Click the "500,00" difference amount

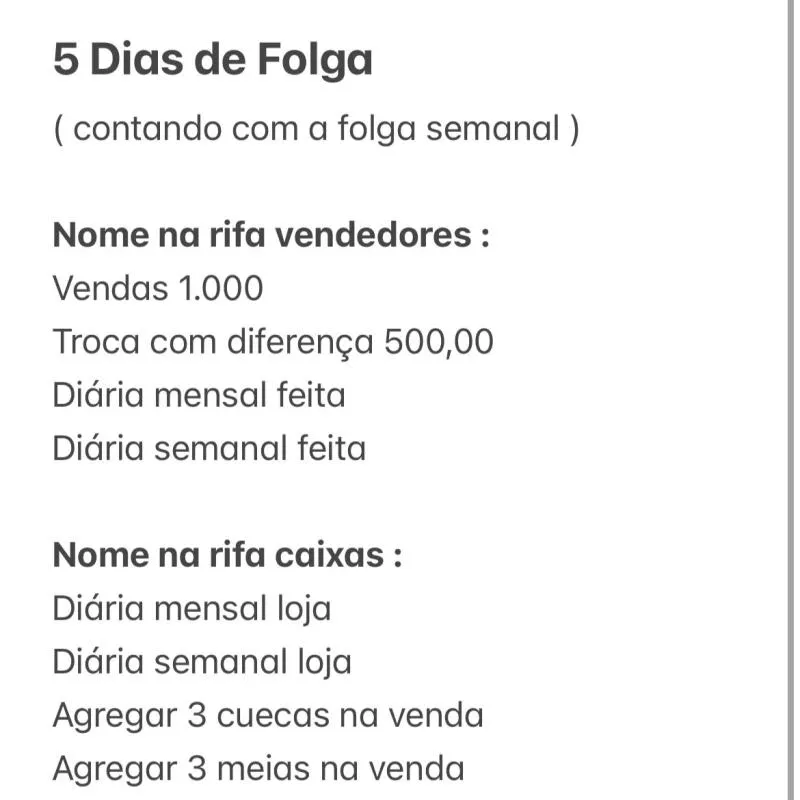click(x=439, y=342)
